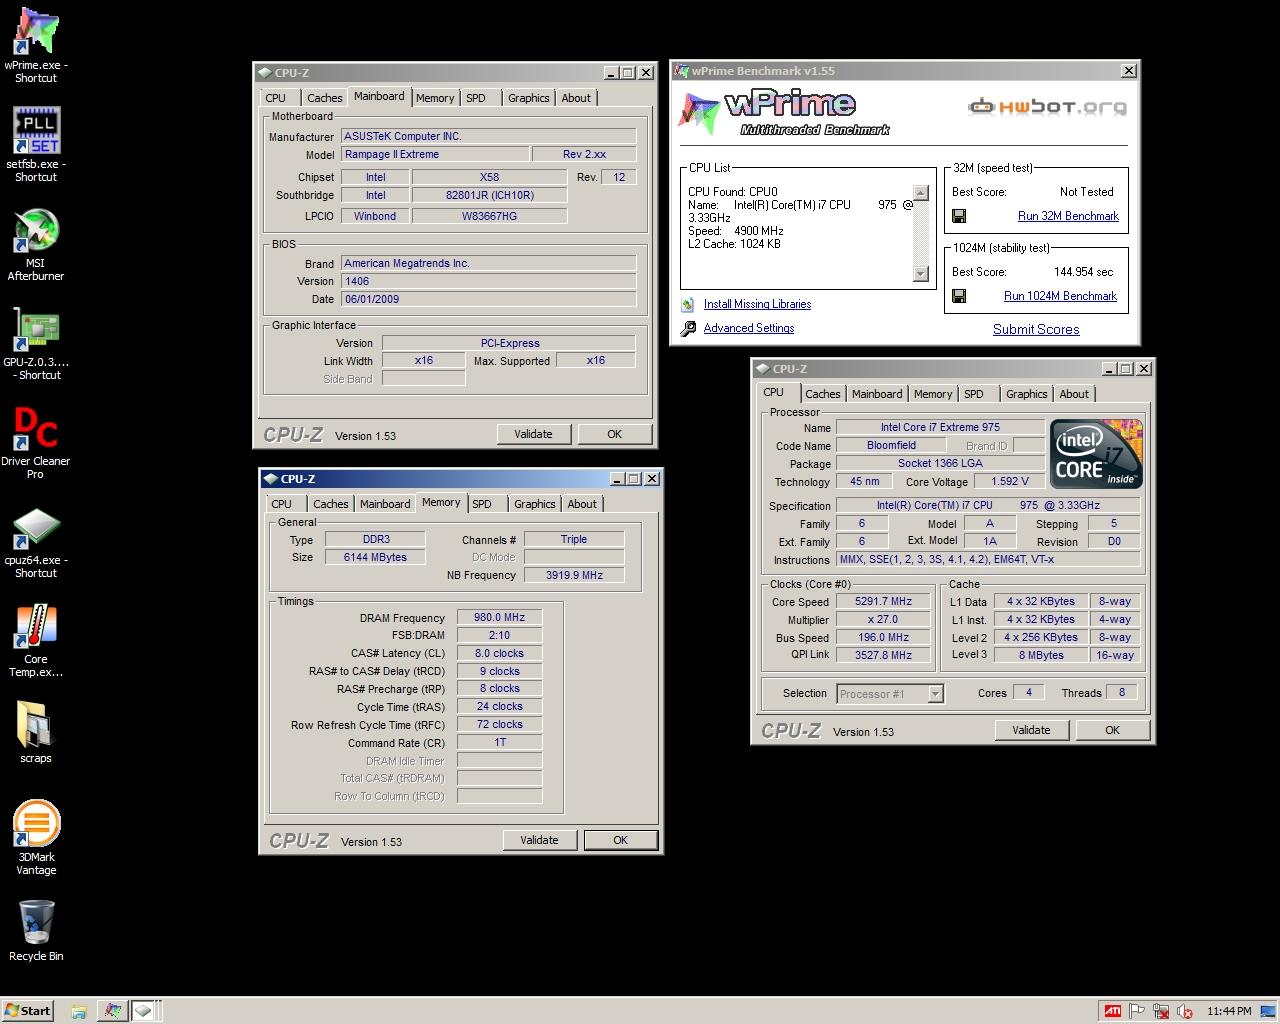Click the x 27.0 Multiplier value

point(883,619)
